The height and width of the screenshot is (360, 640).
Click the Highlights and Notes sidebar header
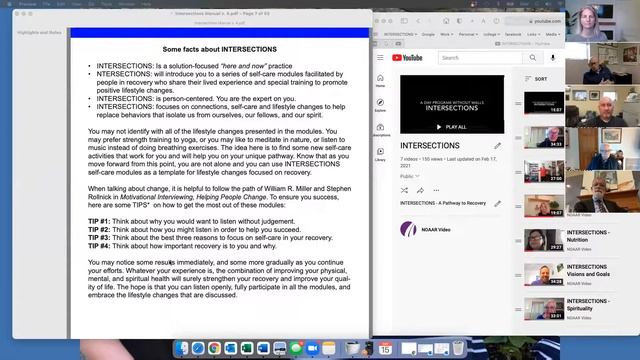point(40,32)
